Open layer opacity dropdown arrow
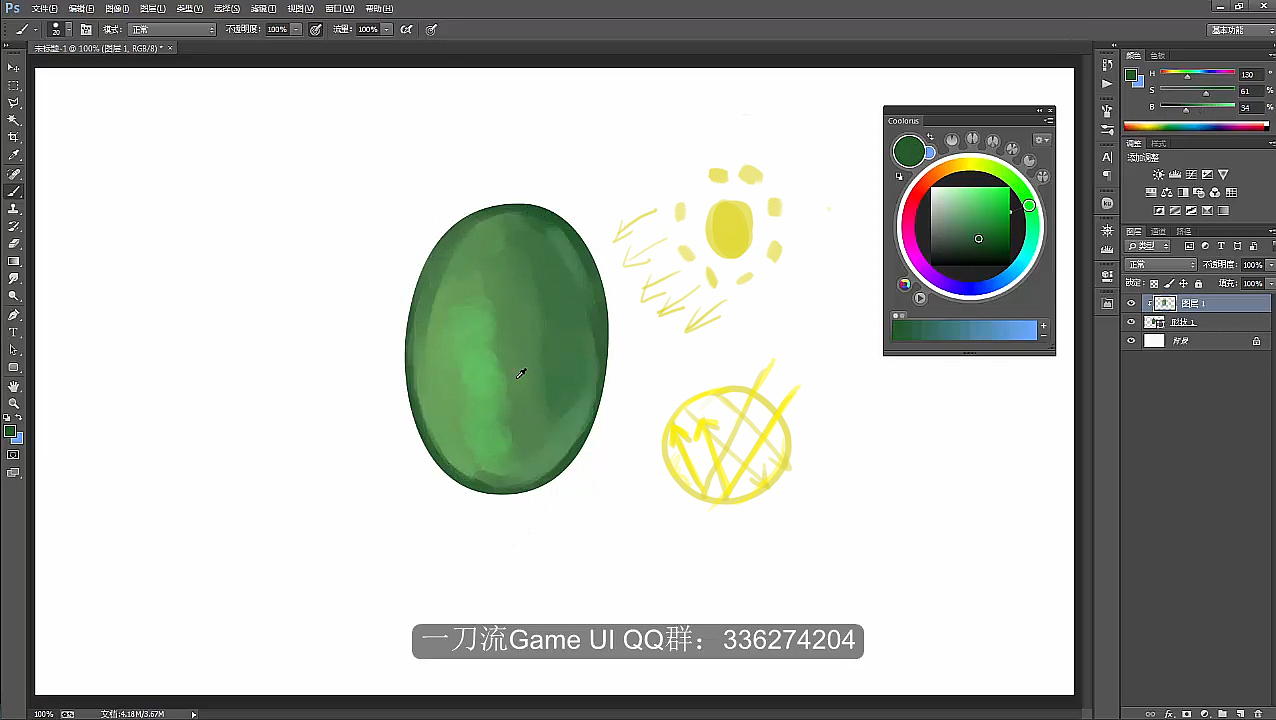 1269,265
